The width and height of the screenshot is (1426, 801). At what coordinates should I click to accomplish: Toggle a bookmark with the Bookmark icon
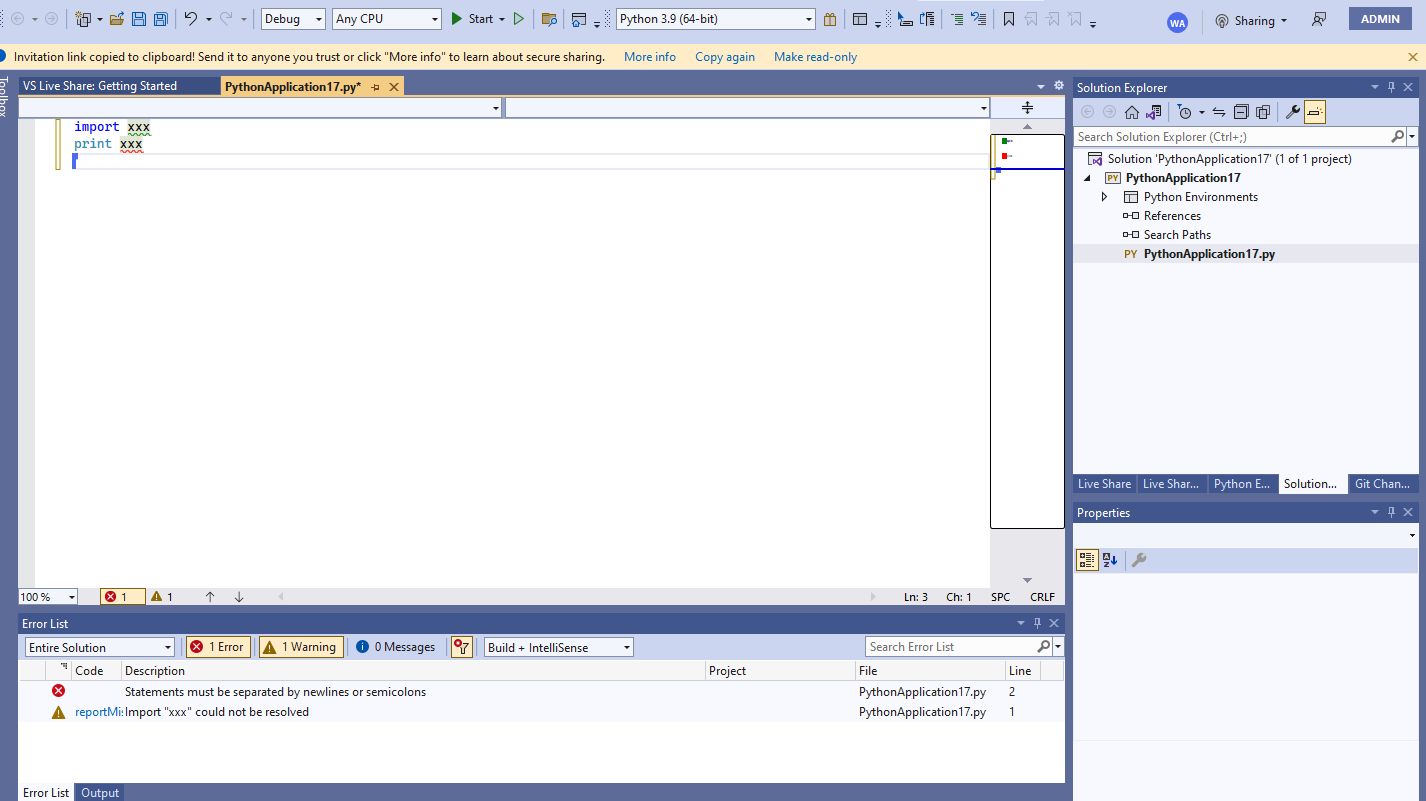click(x=1009, y=19)
